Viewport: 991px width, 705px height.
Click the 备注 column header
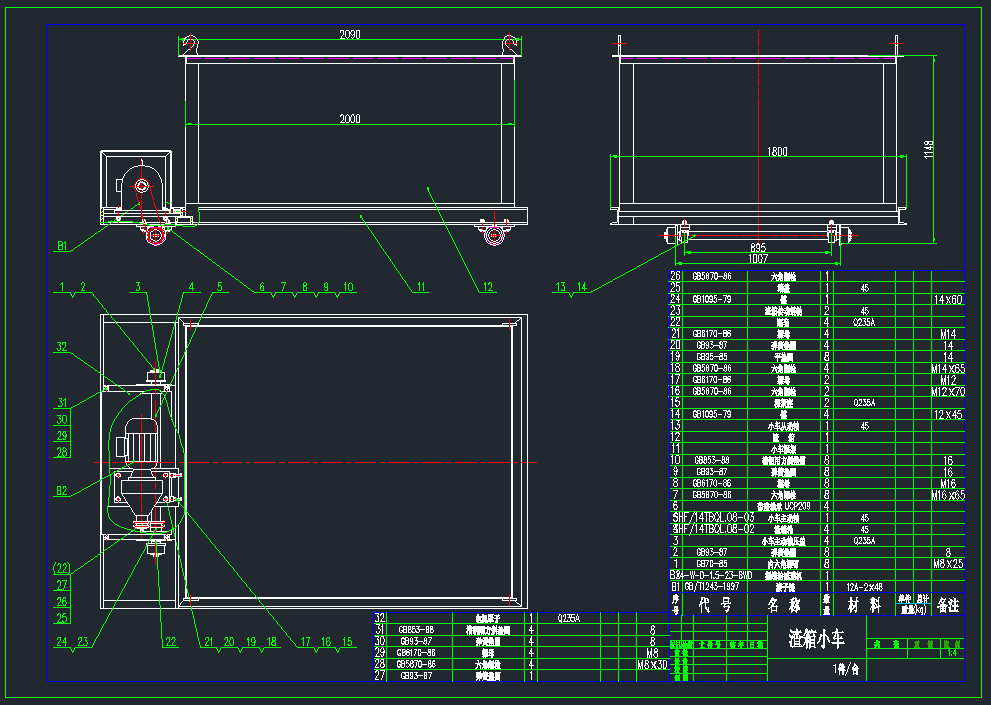point(948,605)
